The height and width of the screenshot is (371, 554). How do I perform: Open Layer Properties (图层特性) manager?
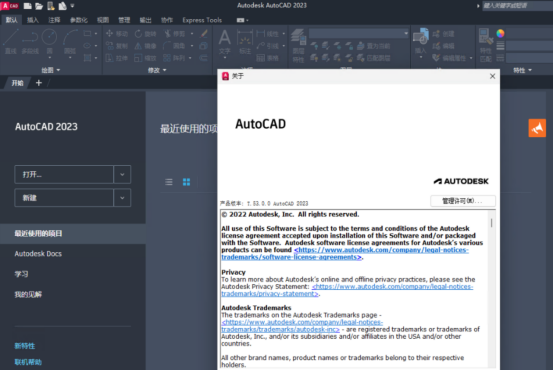click(298, 45)
